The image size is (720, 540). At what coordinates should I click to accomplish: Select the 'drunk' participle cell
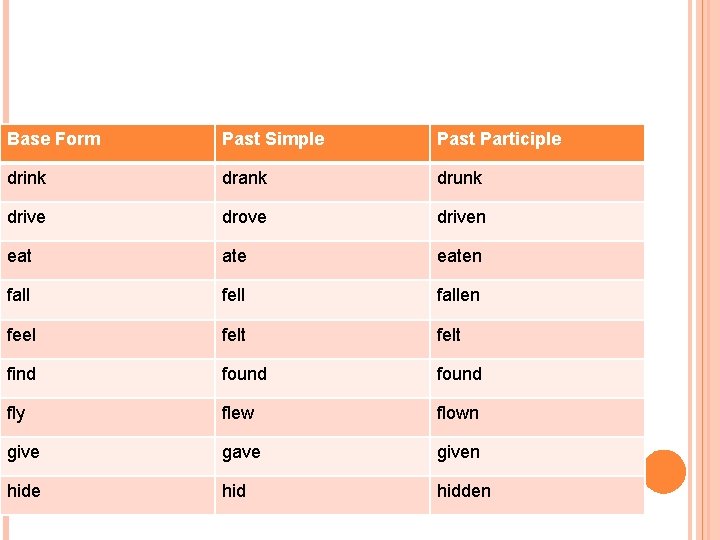coord(459,178)
